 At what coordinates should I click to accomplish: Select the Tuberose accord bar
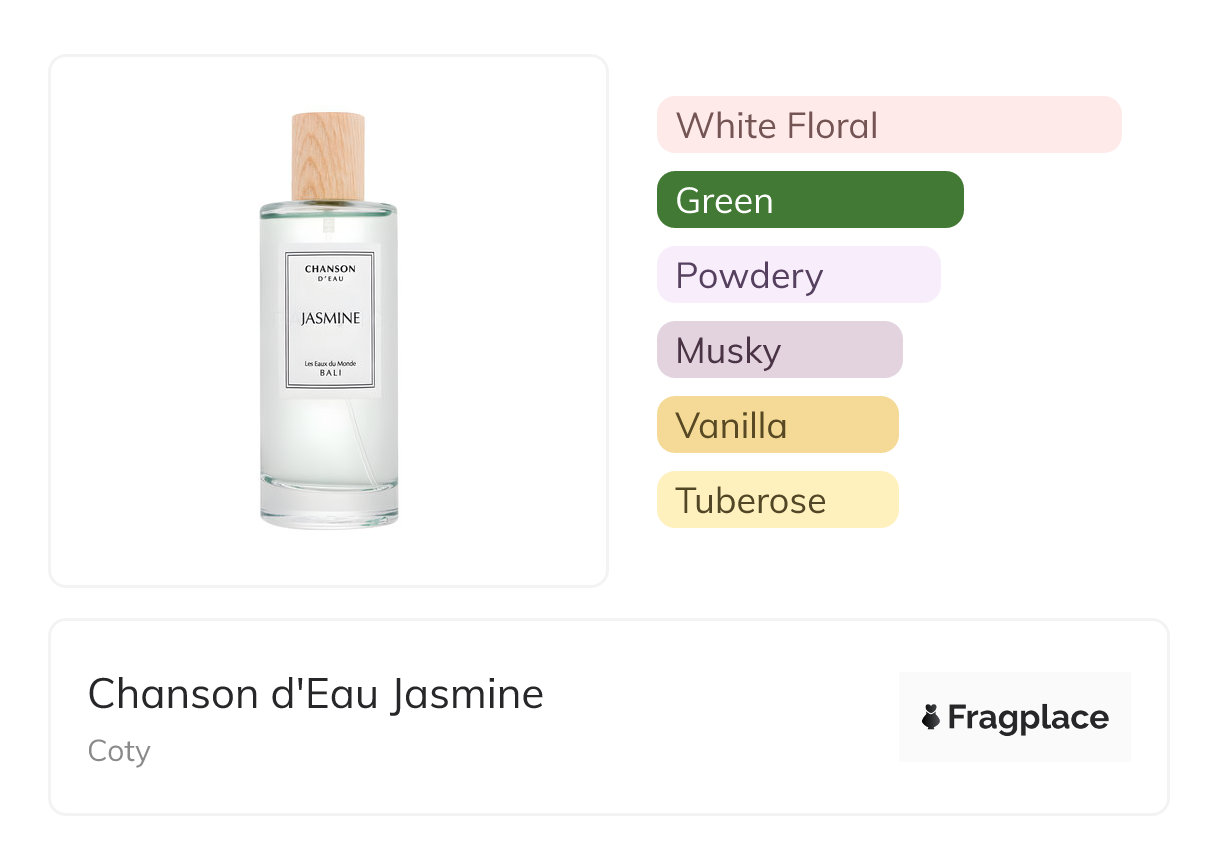[777, 500]
